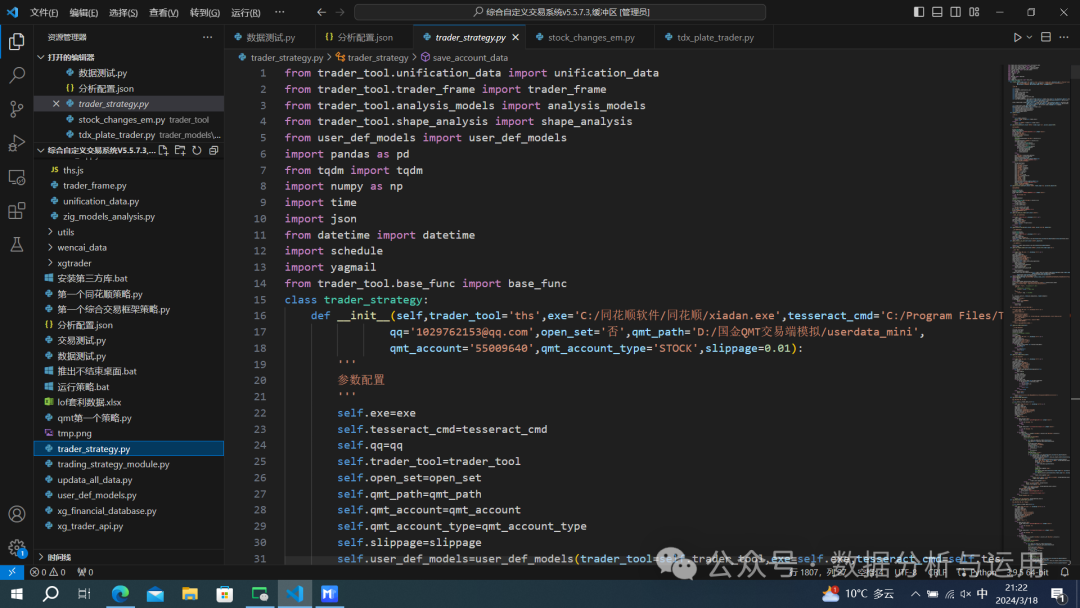Image resolution: width=1080 pixels, height=608 pixels.
Task: Open the Accounts menu icon
Action: [17, 514]
